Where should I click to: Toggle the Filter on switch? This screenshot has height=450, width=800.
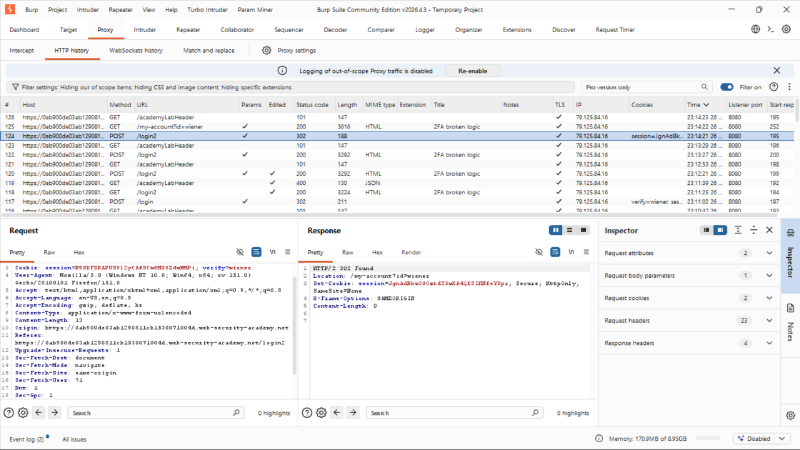[727, 87]
